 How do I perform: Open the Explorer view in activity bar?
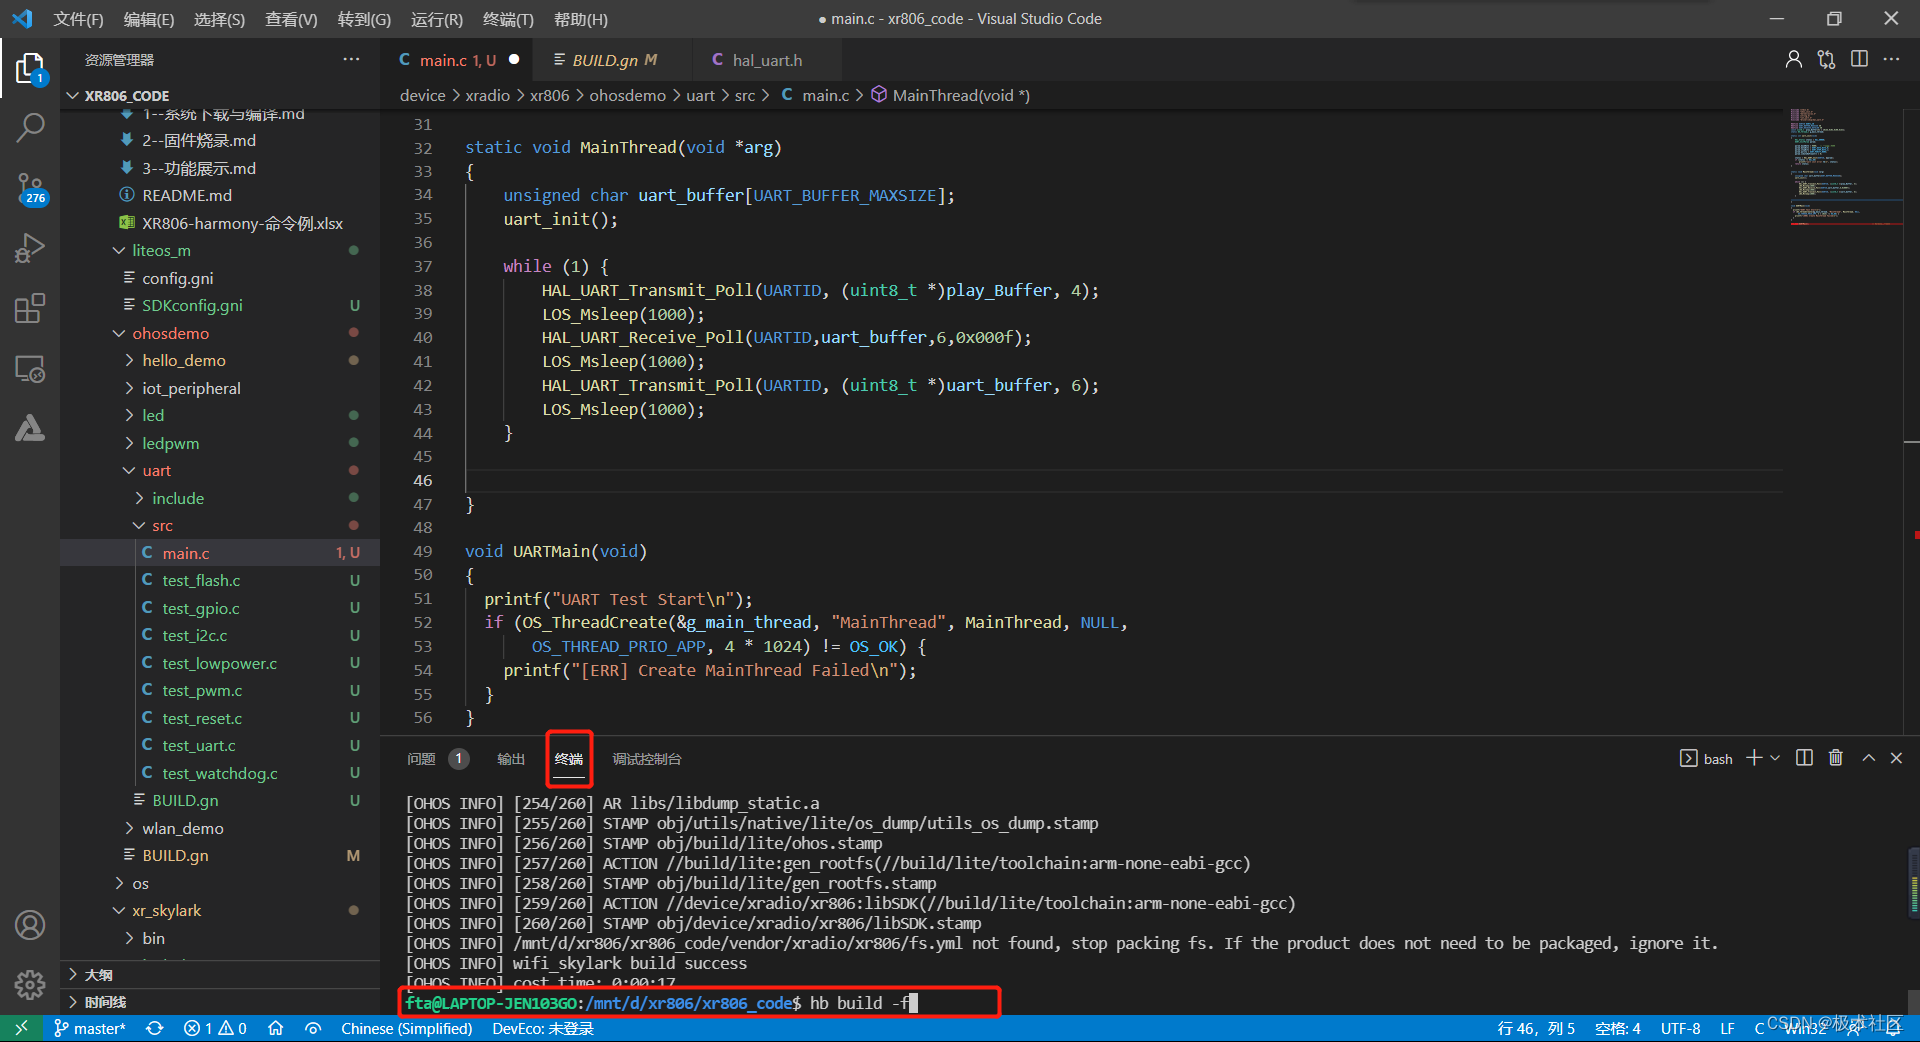pyautogui.click(x=30, y=68)
